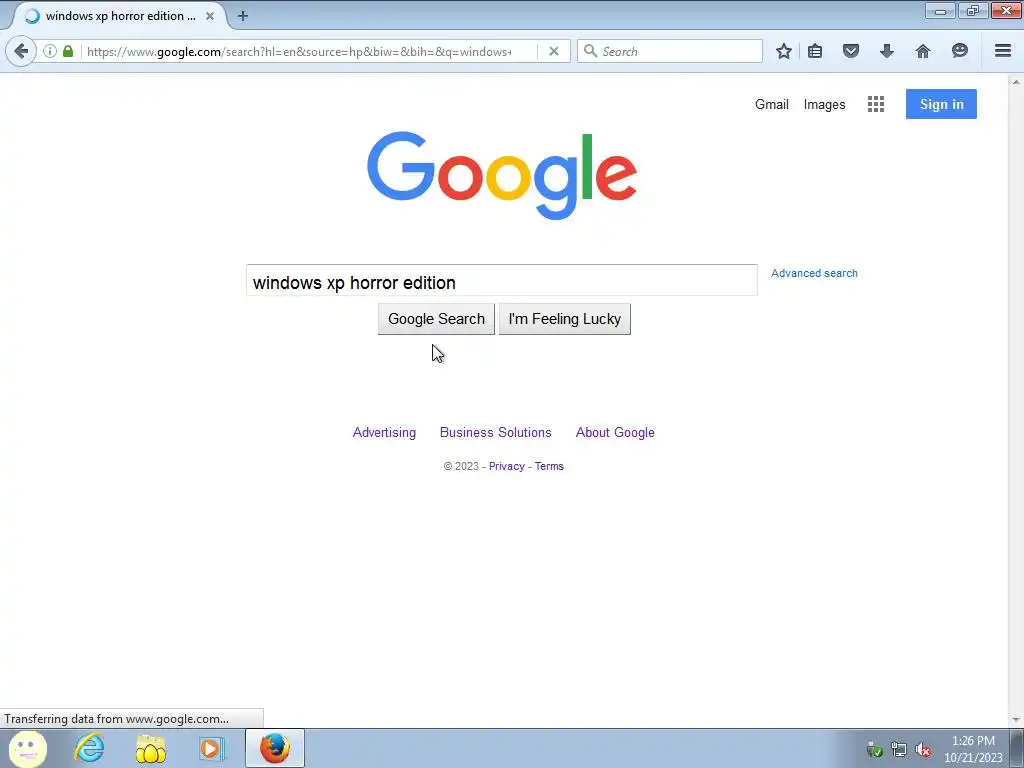The width and height of the screenshot is (1024, 768).
Task: Focus the Google query input field
Action: click(502, 281)
